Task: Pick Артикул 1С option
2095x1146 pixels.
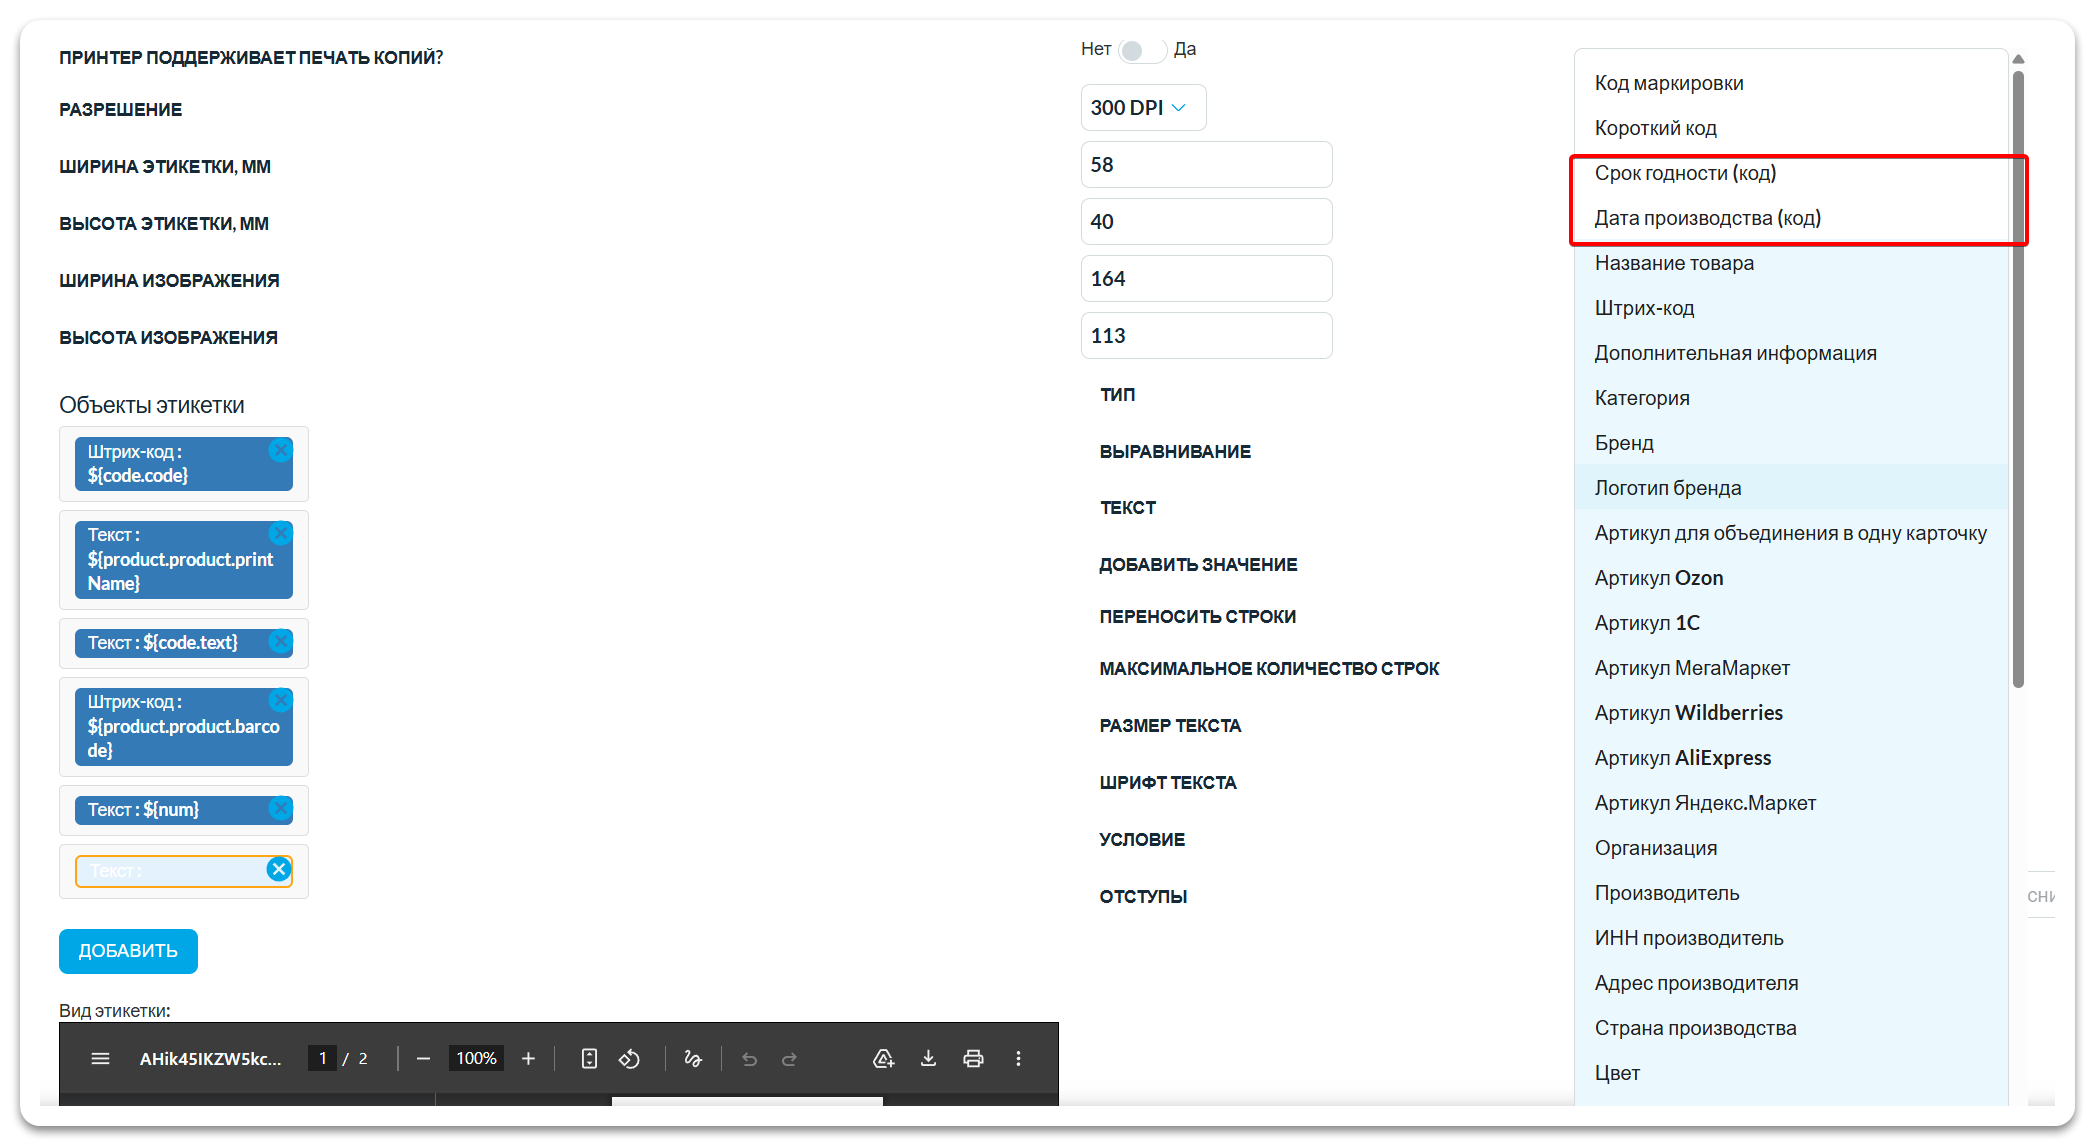Action: 1791,623
